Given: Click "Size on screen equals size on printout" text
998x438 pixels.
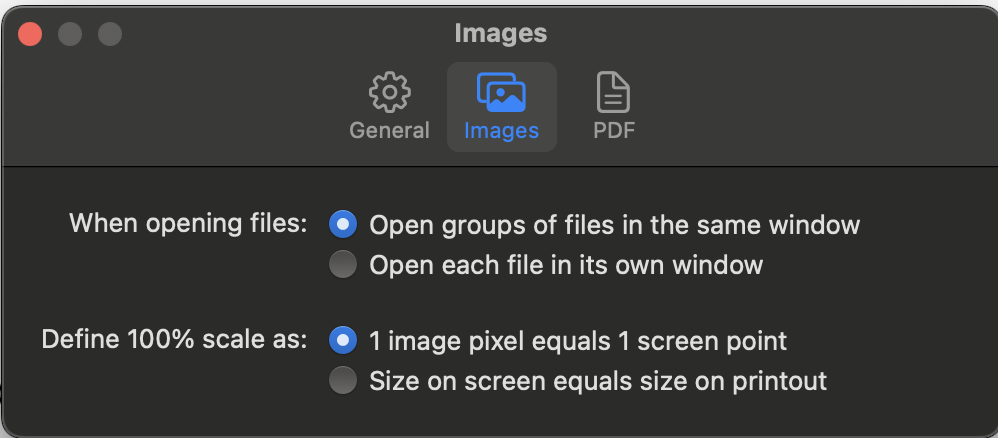Looking at the screenshot, I should pyautogui.click(x=598, y=381).
